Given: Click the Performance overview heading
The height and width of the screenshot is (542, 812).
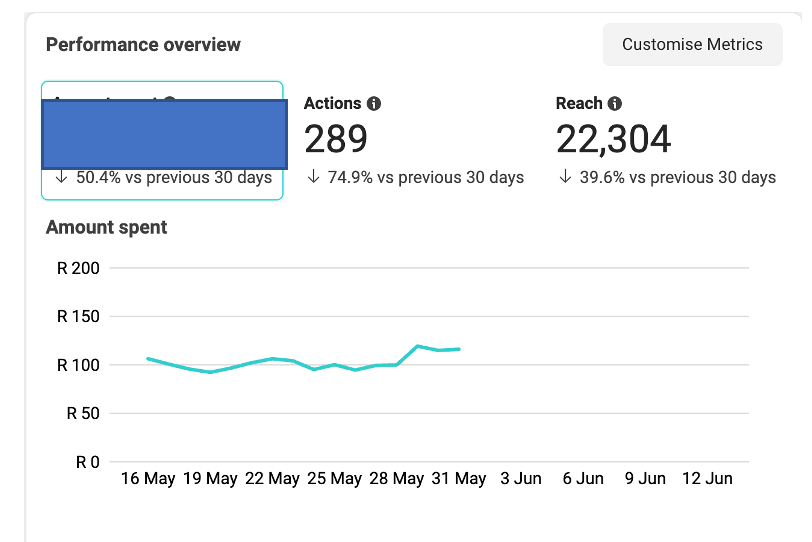Looking at the screenshot, I should [x=143, y=45].
